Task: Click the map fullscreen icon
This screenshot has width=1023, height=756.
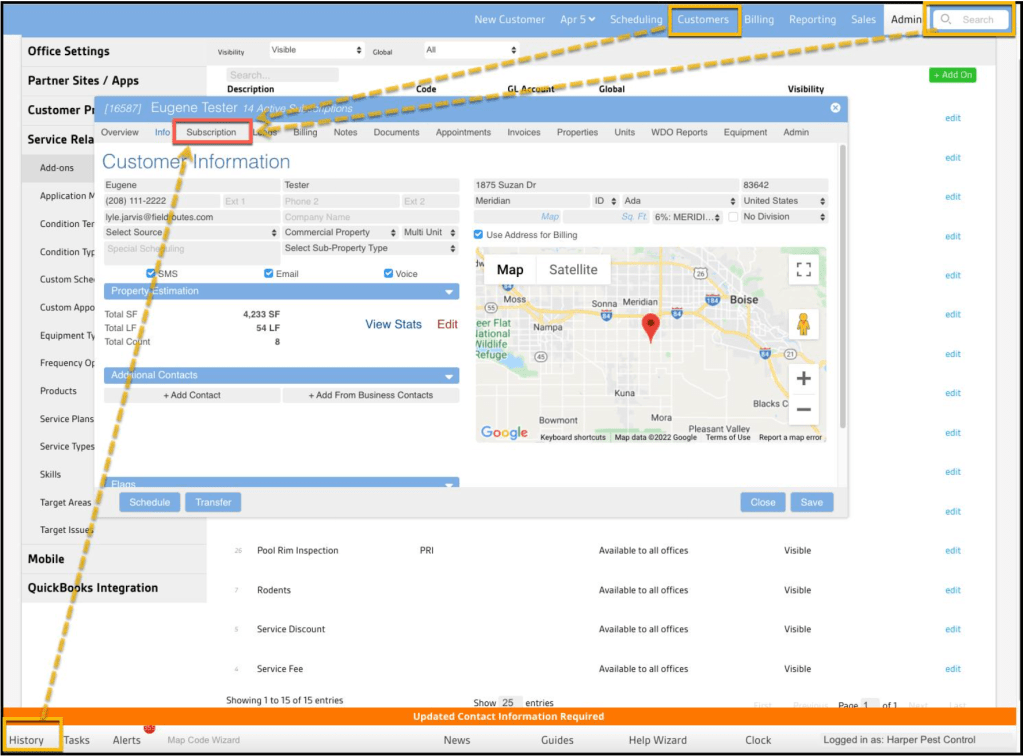Action: click(x=802, y=269)
